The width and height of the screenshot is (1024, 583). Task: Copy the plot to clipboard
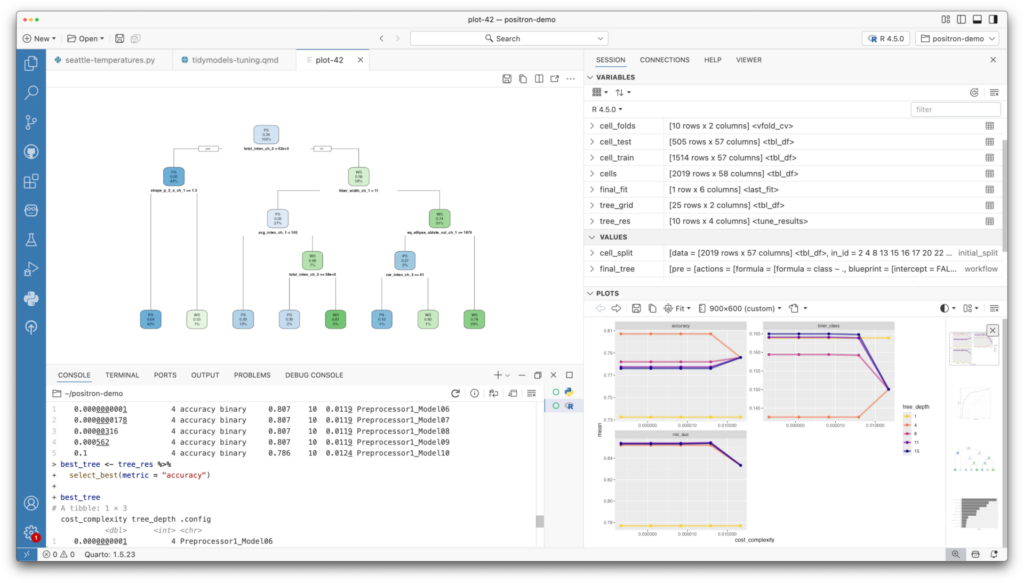653,308
